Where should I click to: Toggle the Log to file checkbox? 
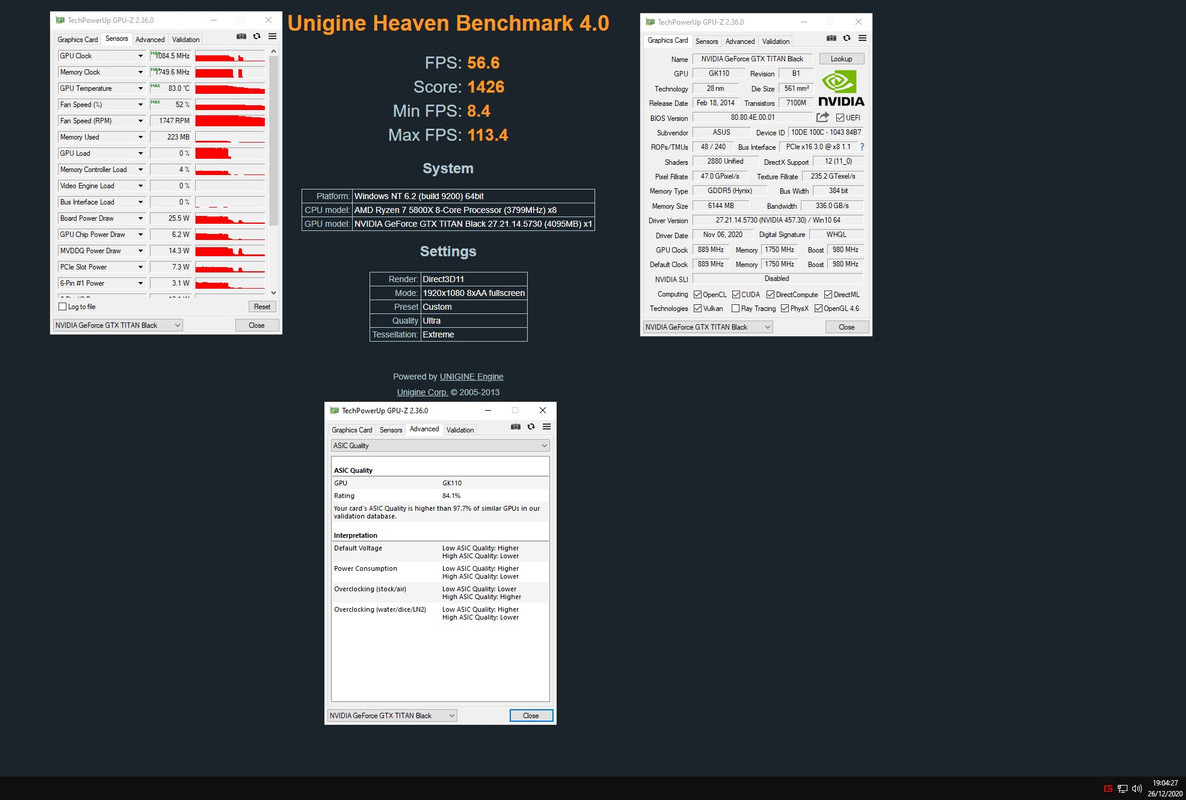(x=63, y=306)
